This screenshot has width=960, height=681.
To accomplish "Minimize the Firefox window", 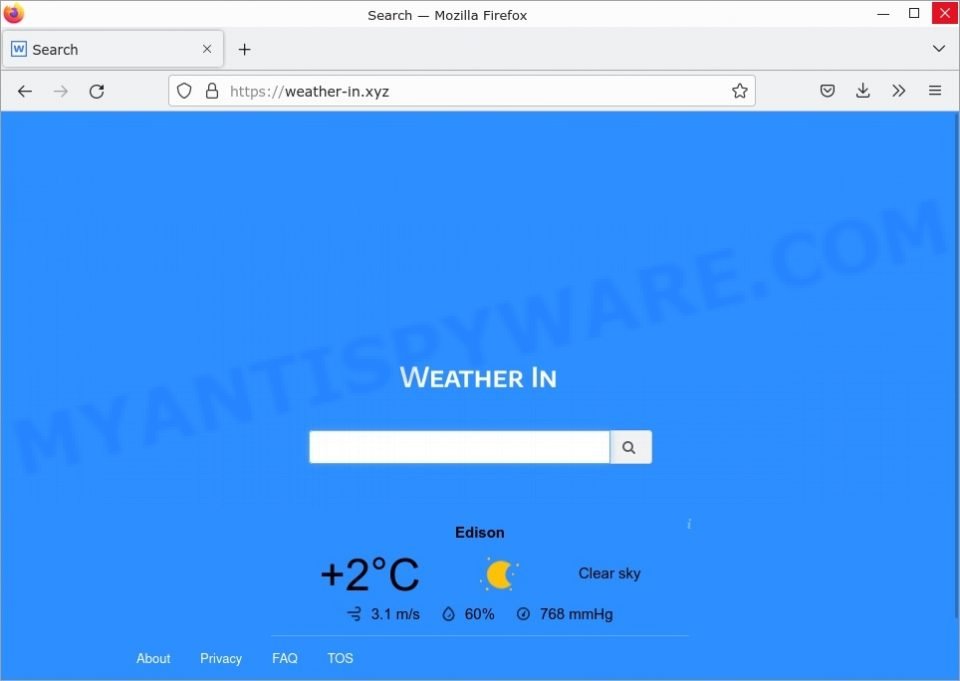I will [x=883, y=13].
